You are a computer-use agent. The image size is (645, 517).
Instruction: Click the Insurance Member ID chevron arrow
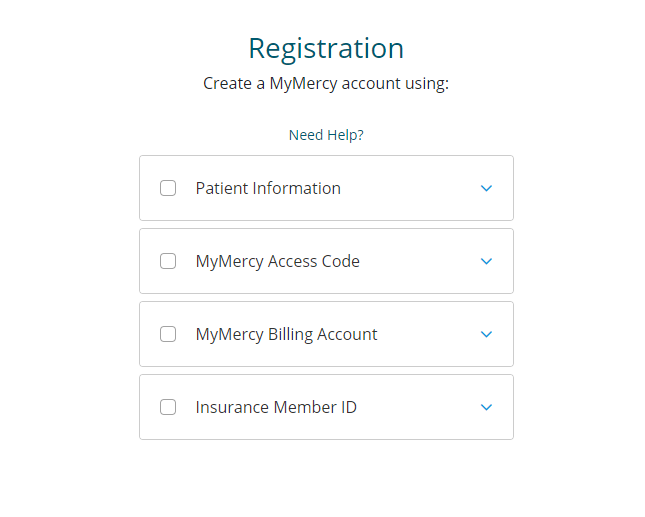tap(486, 407)
